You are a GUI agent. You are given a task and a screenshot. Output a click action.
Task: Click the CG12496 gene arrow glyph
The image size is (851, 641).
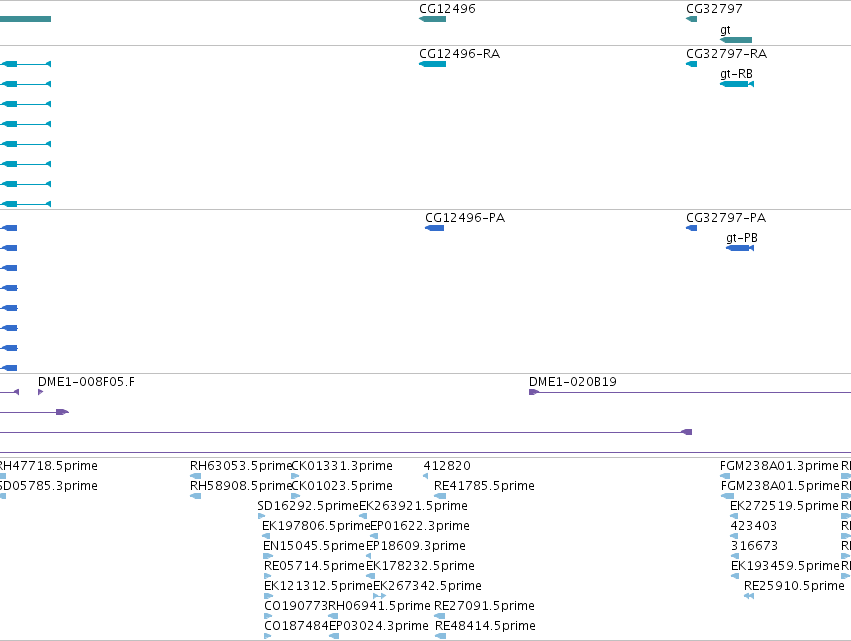433,19
